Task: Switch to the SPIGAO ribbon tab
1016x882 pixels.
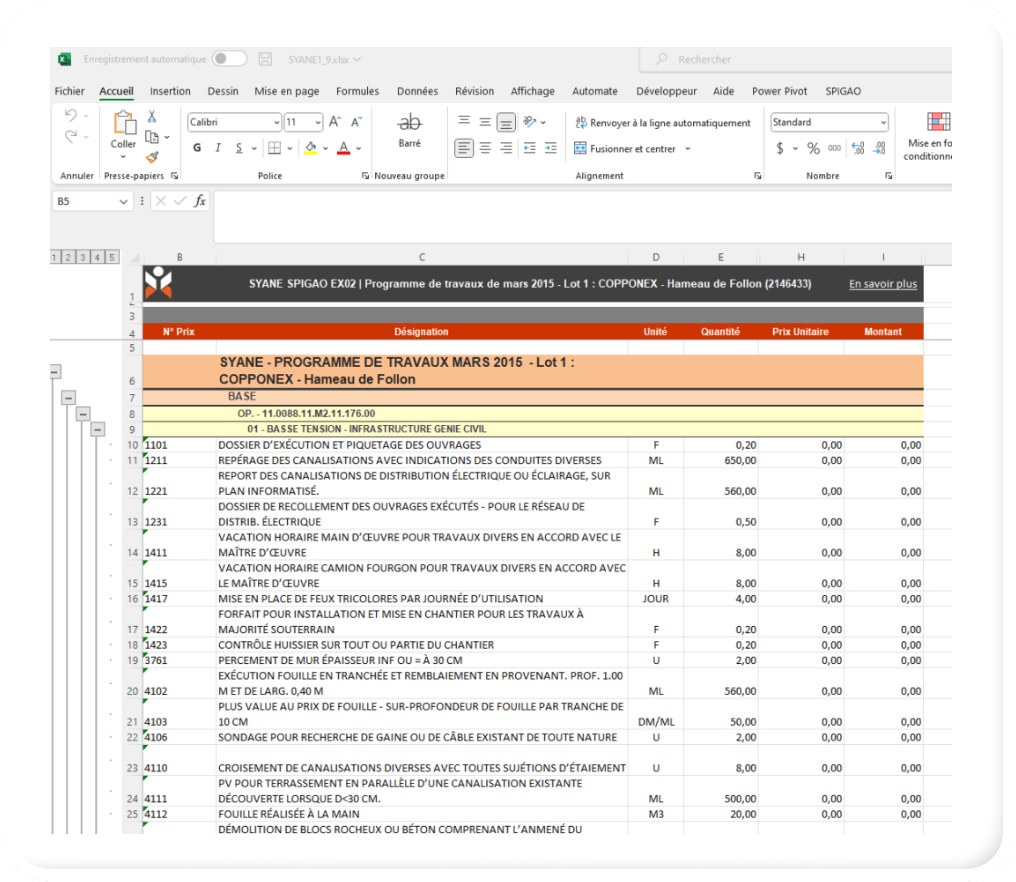Action: pyautogui.click(x=842, y=91)
